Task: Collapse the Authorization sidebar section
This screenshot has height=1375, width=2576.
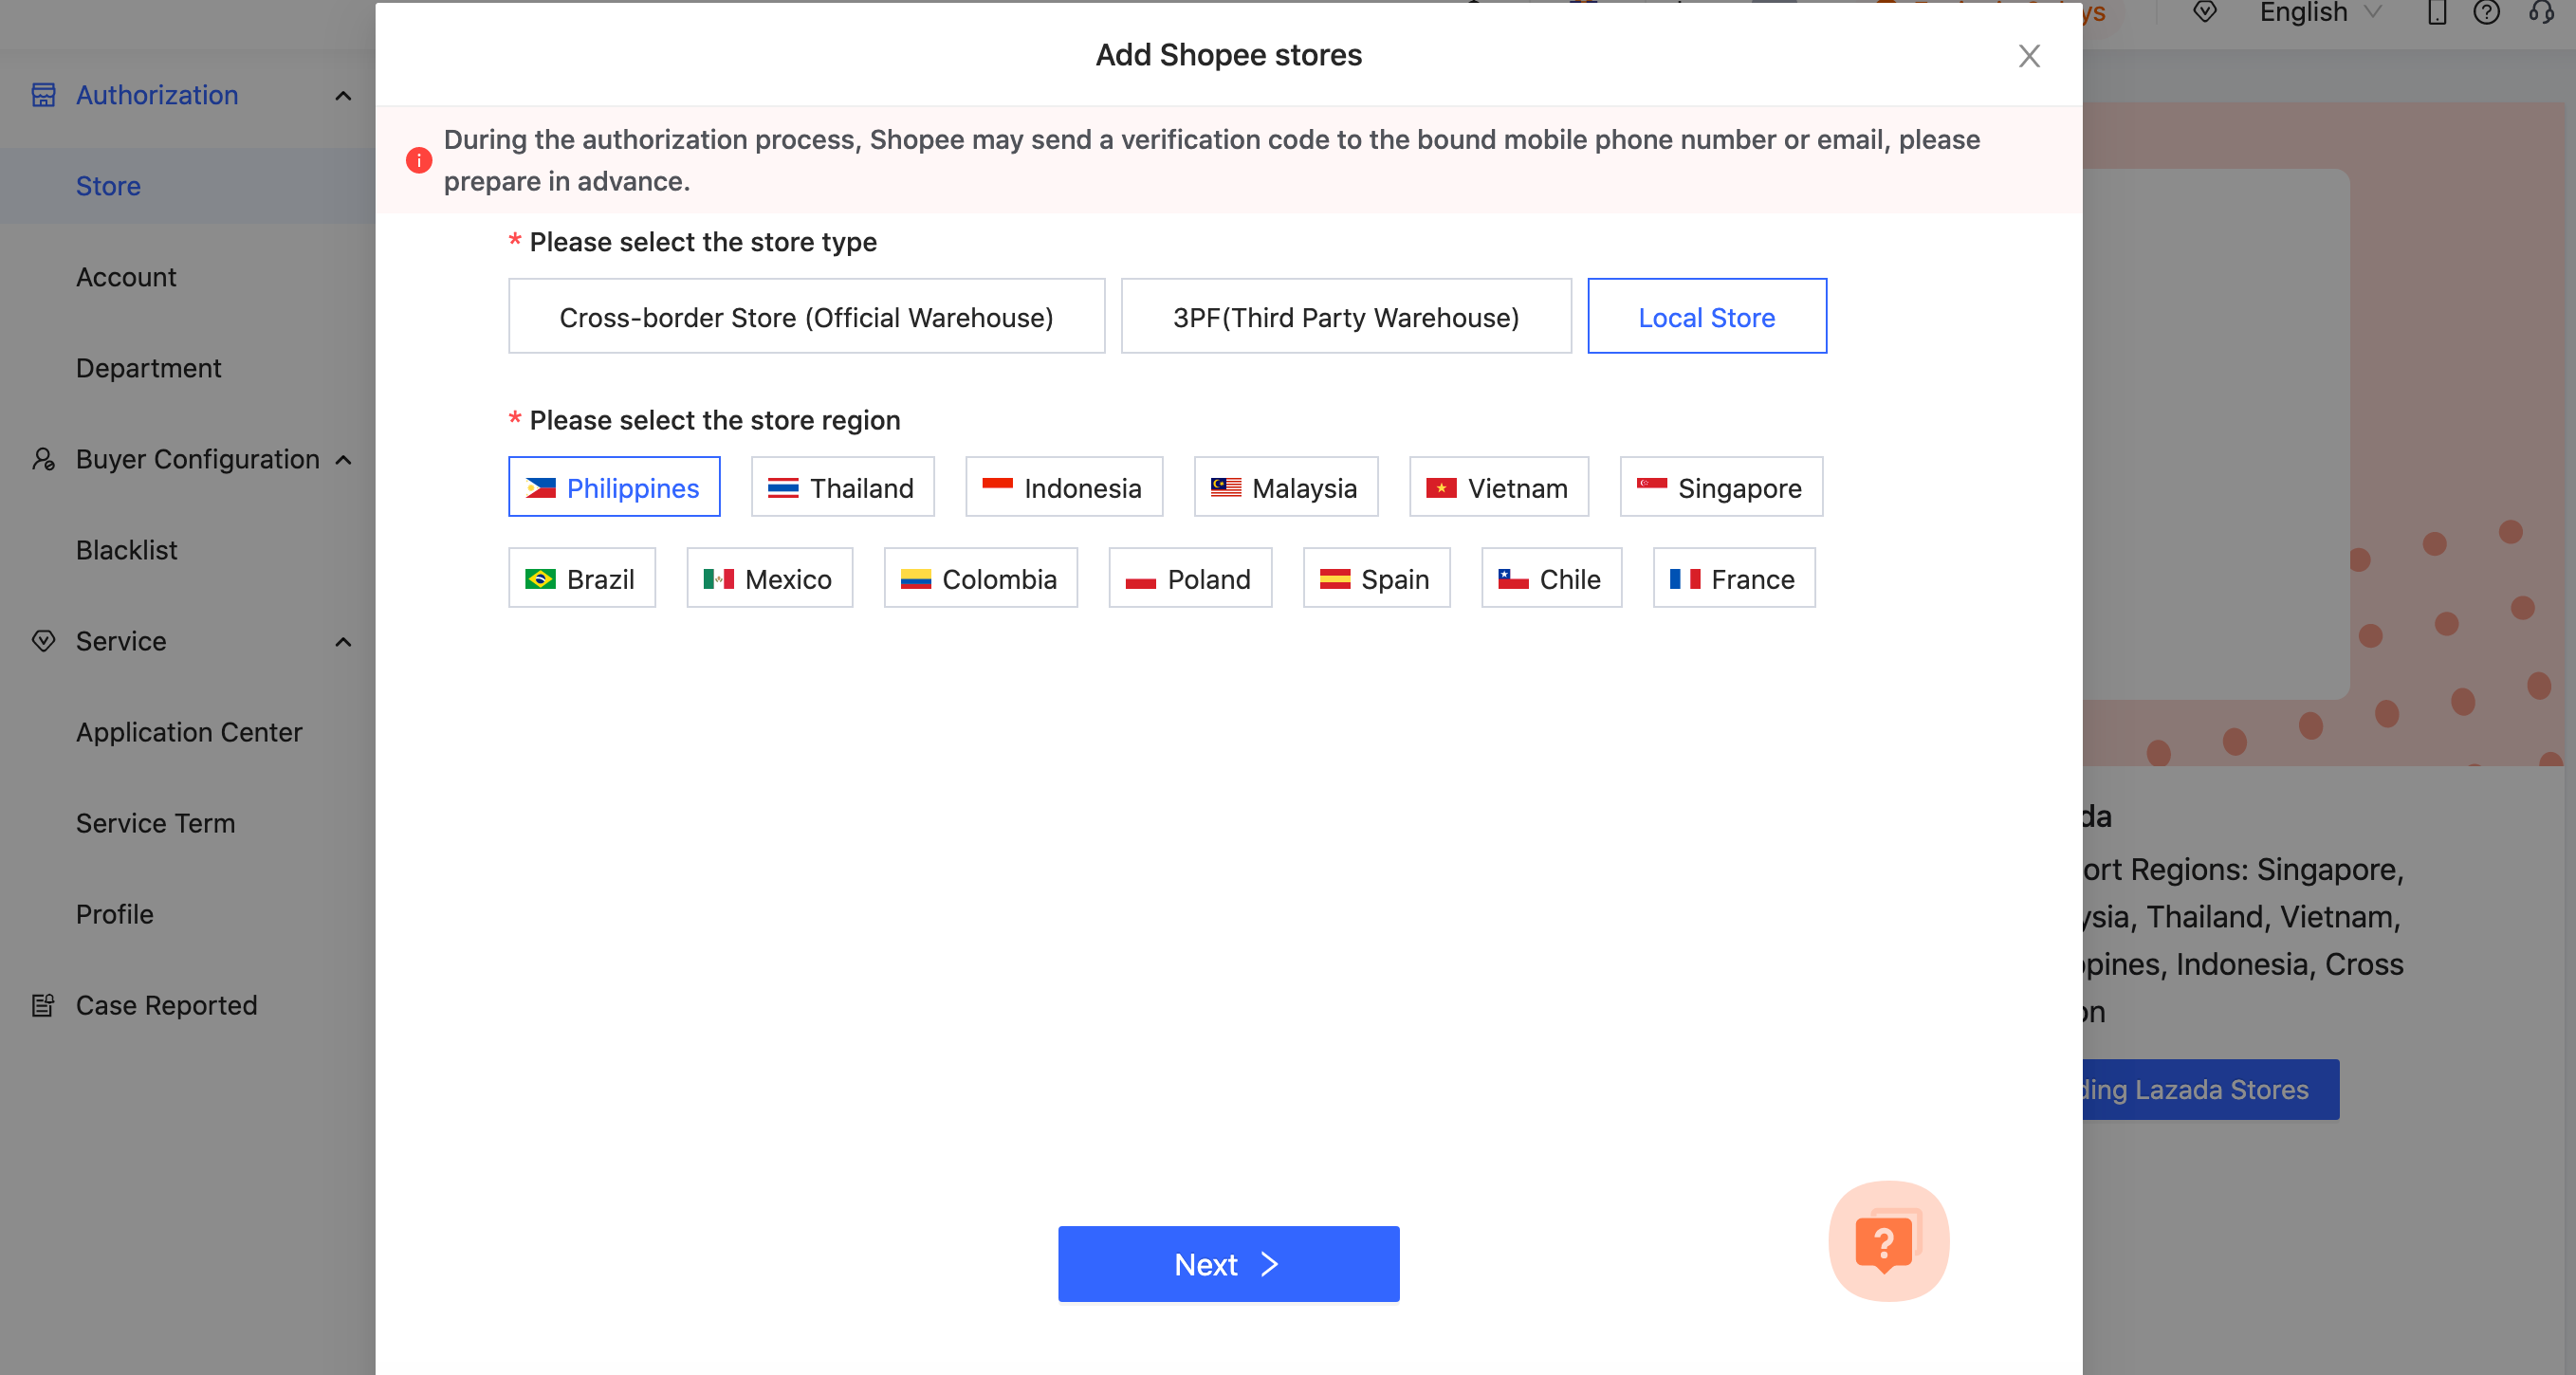Action: coord(343,95)
